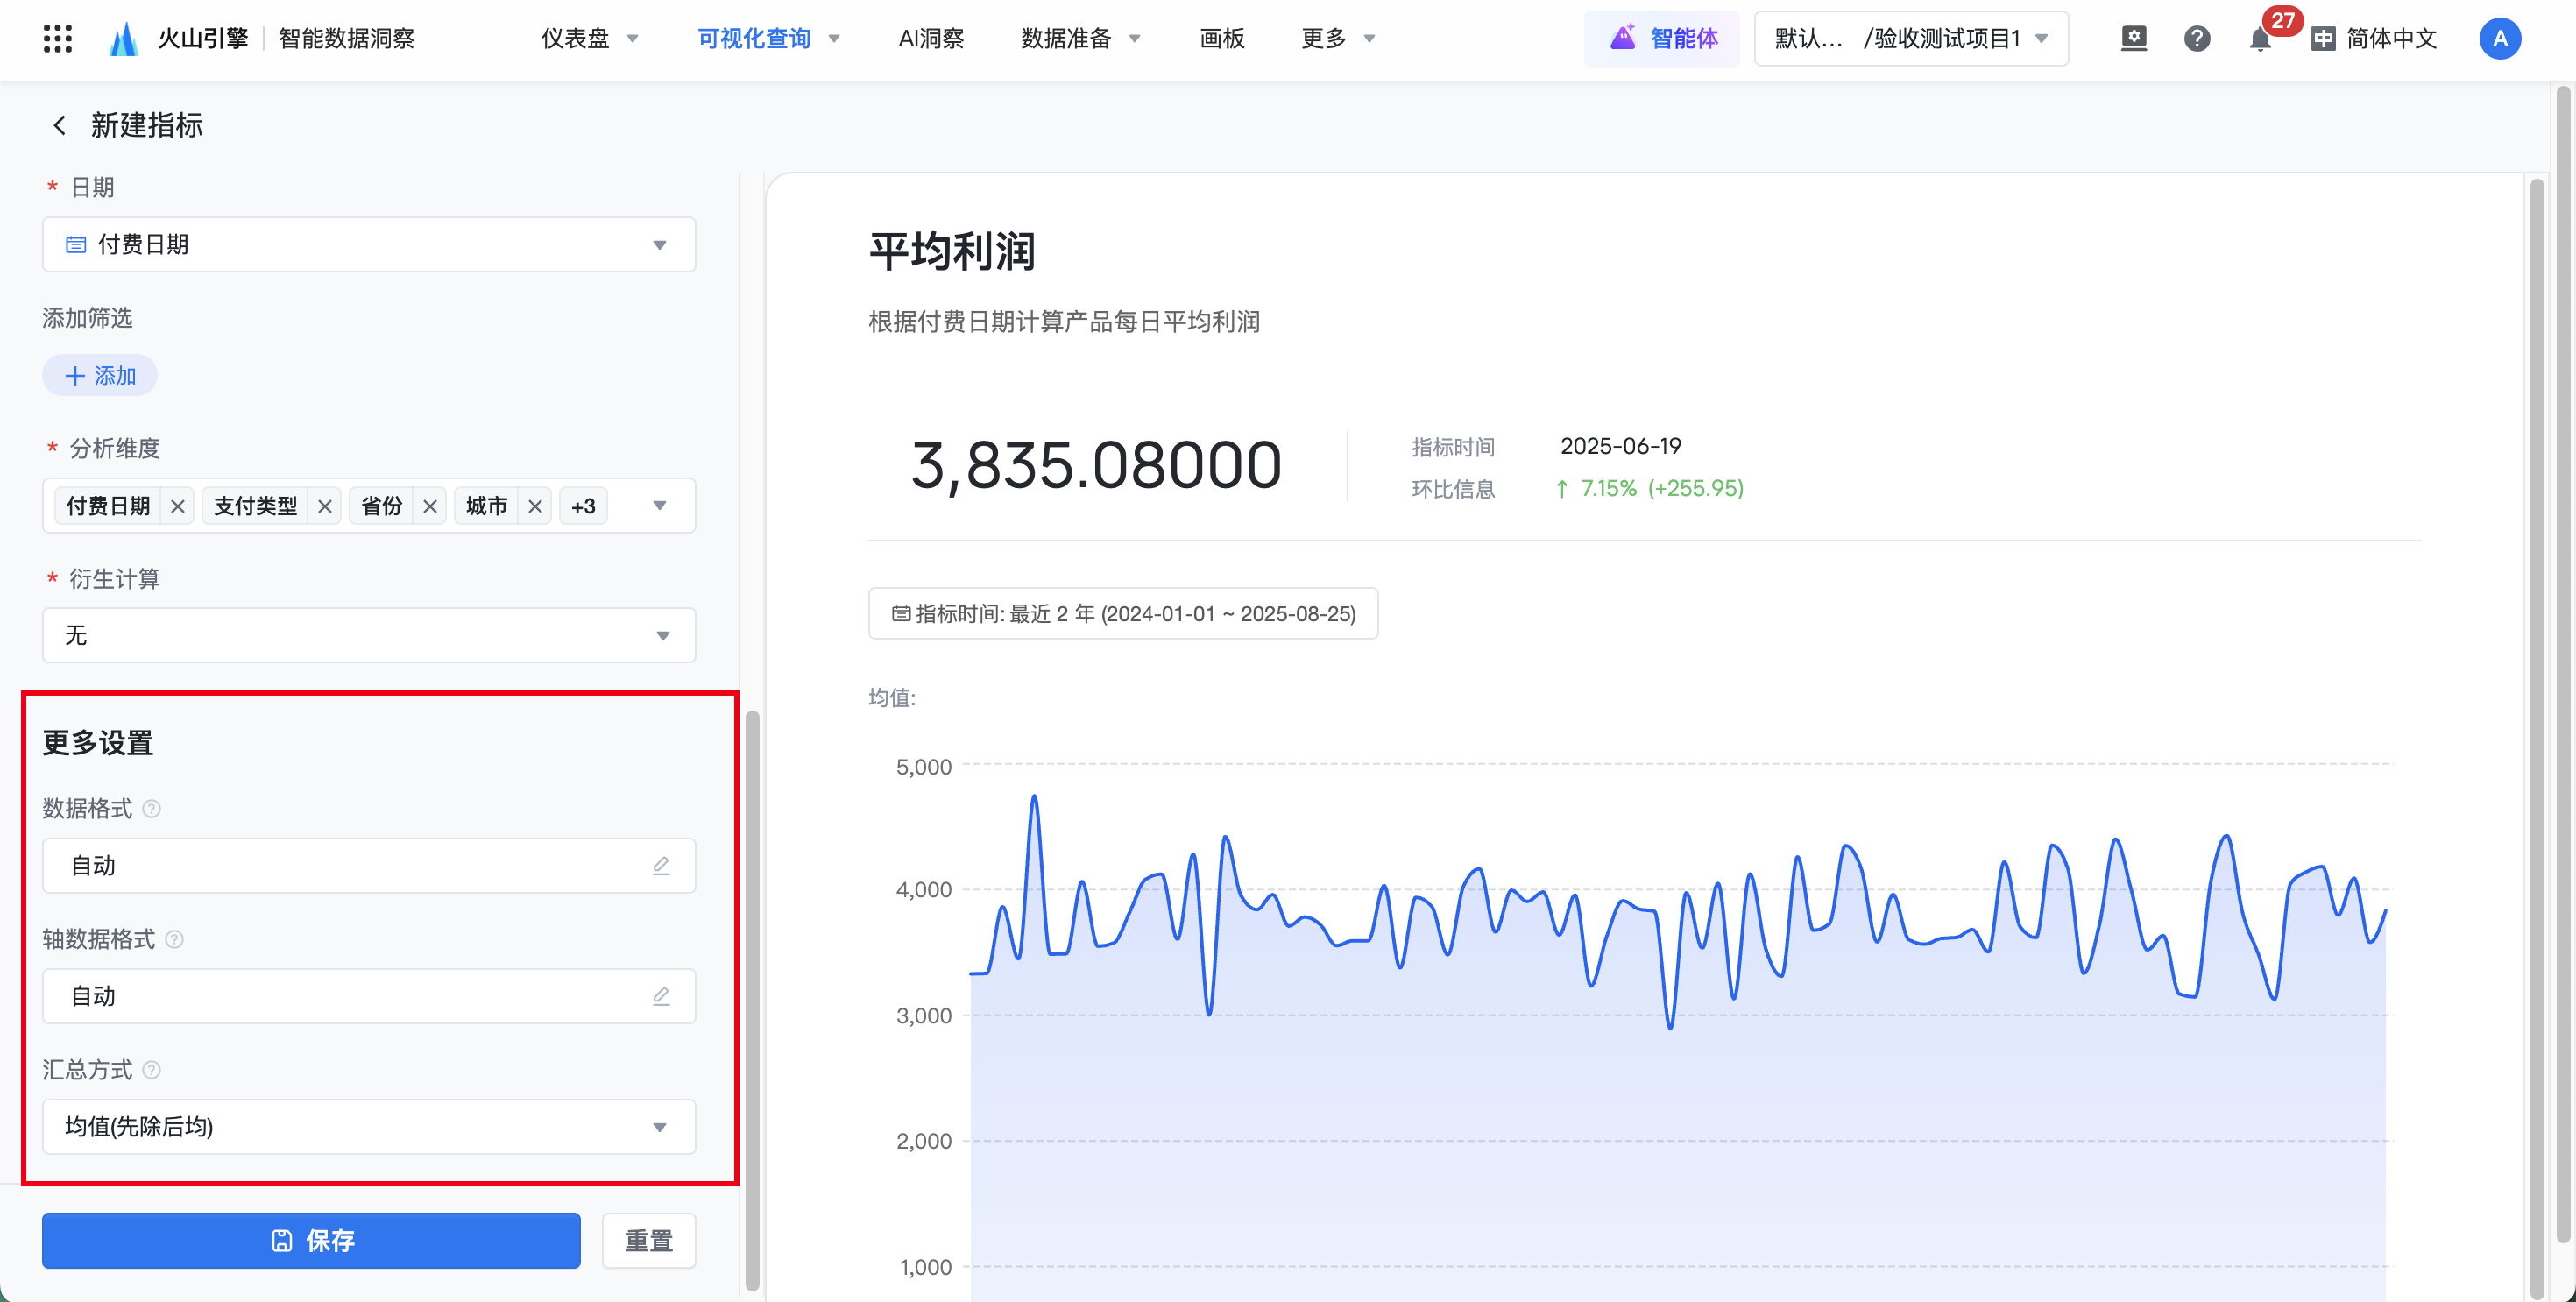Click the user avatar A
The image size is (2576, 1302).
click(x=2499, y=39)
